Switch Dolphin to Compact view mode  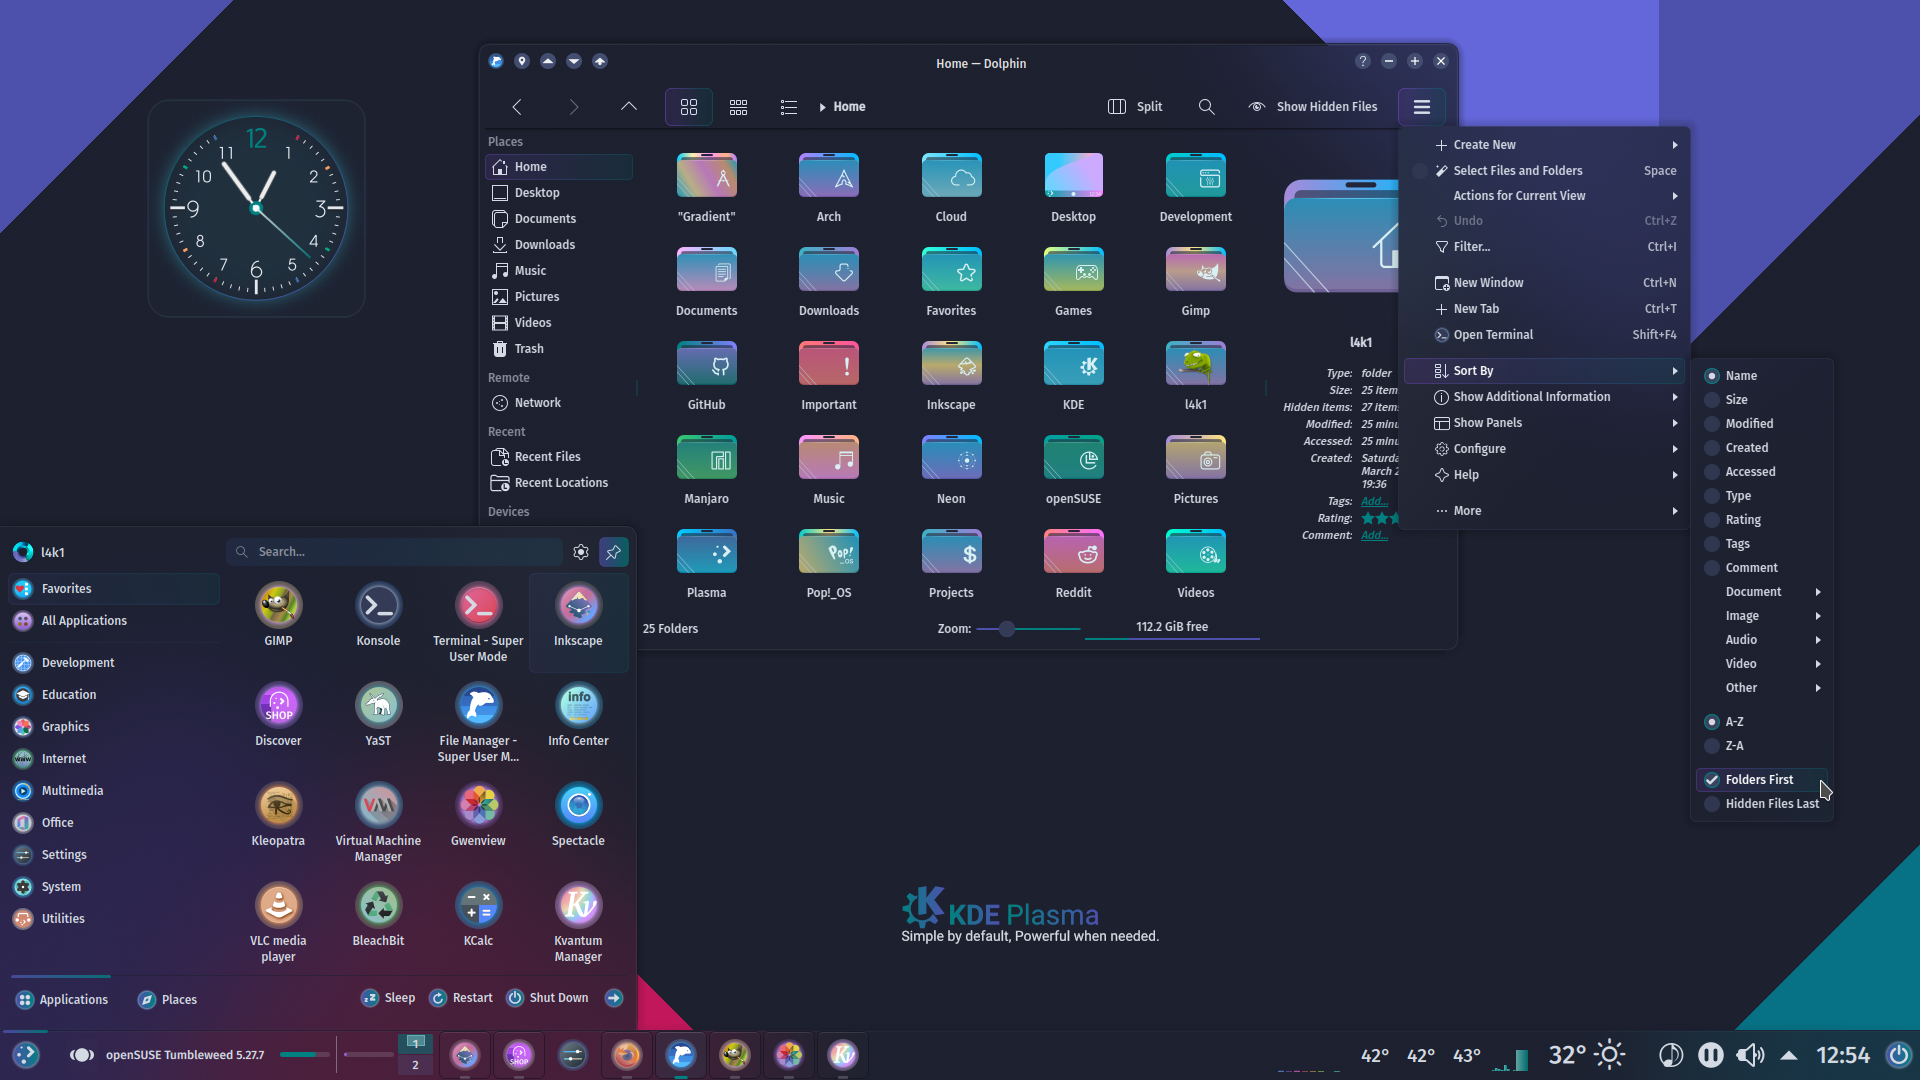click(x=738, y=107)
